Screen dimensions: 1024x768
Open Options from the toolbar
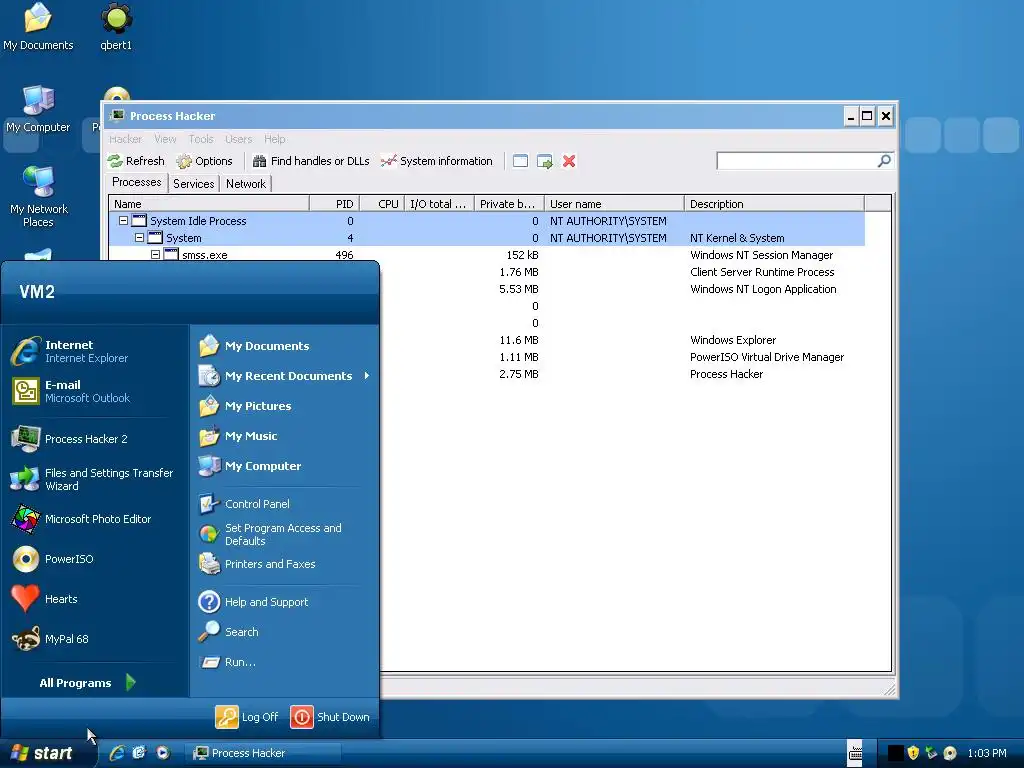(x=204, y=161)
